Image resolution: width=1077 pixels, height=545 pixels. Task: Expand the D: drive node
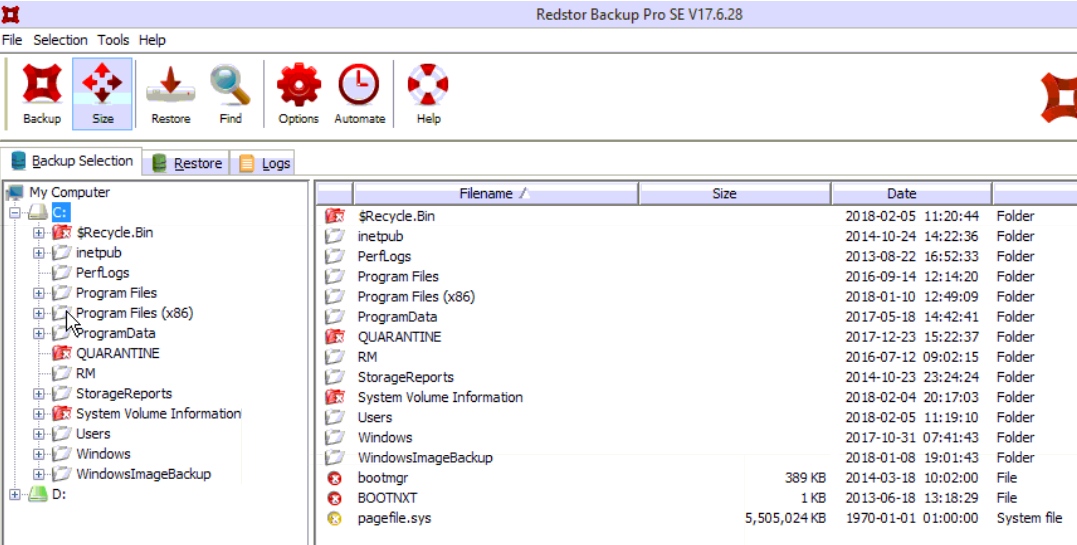pyautogui.click(x=15, y=494)
